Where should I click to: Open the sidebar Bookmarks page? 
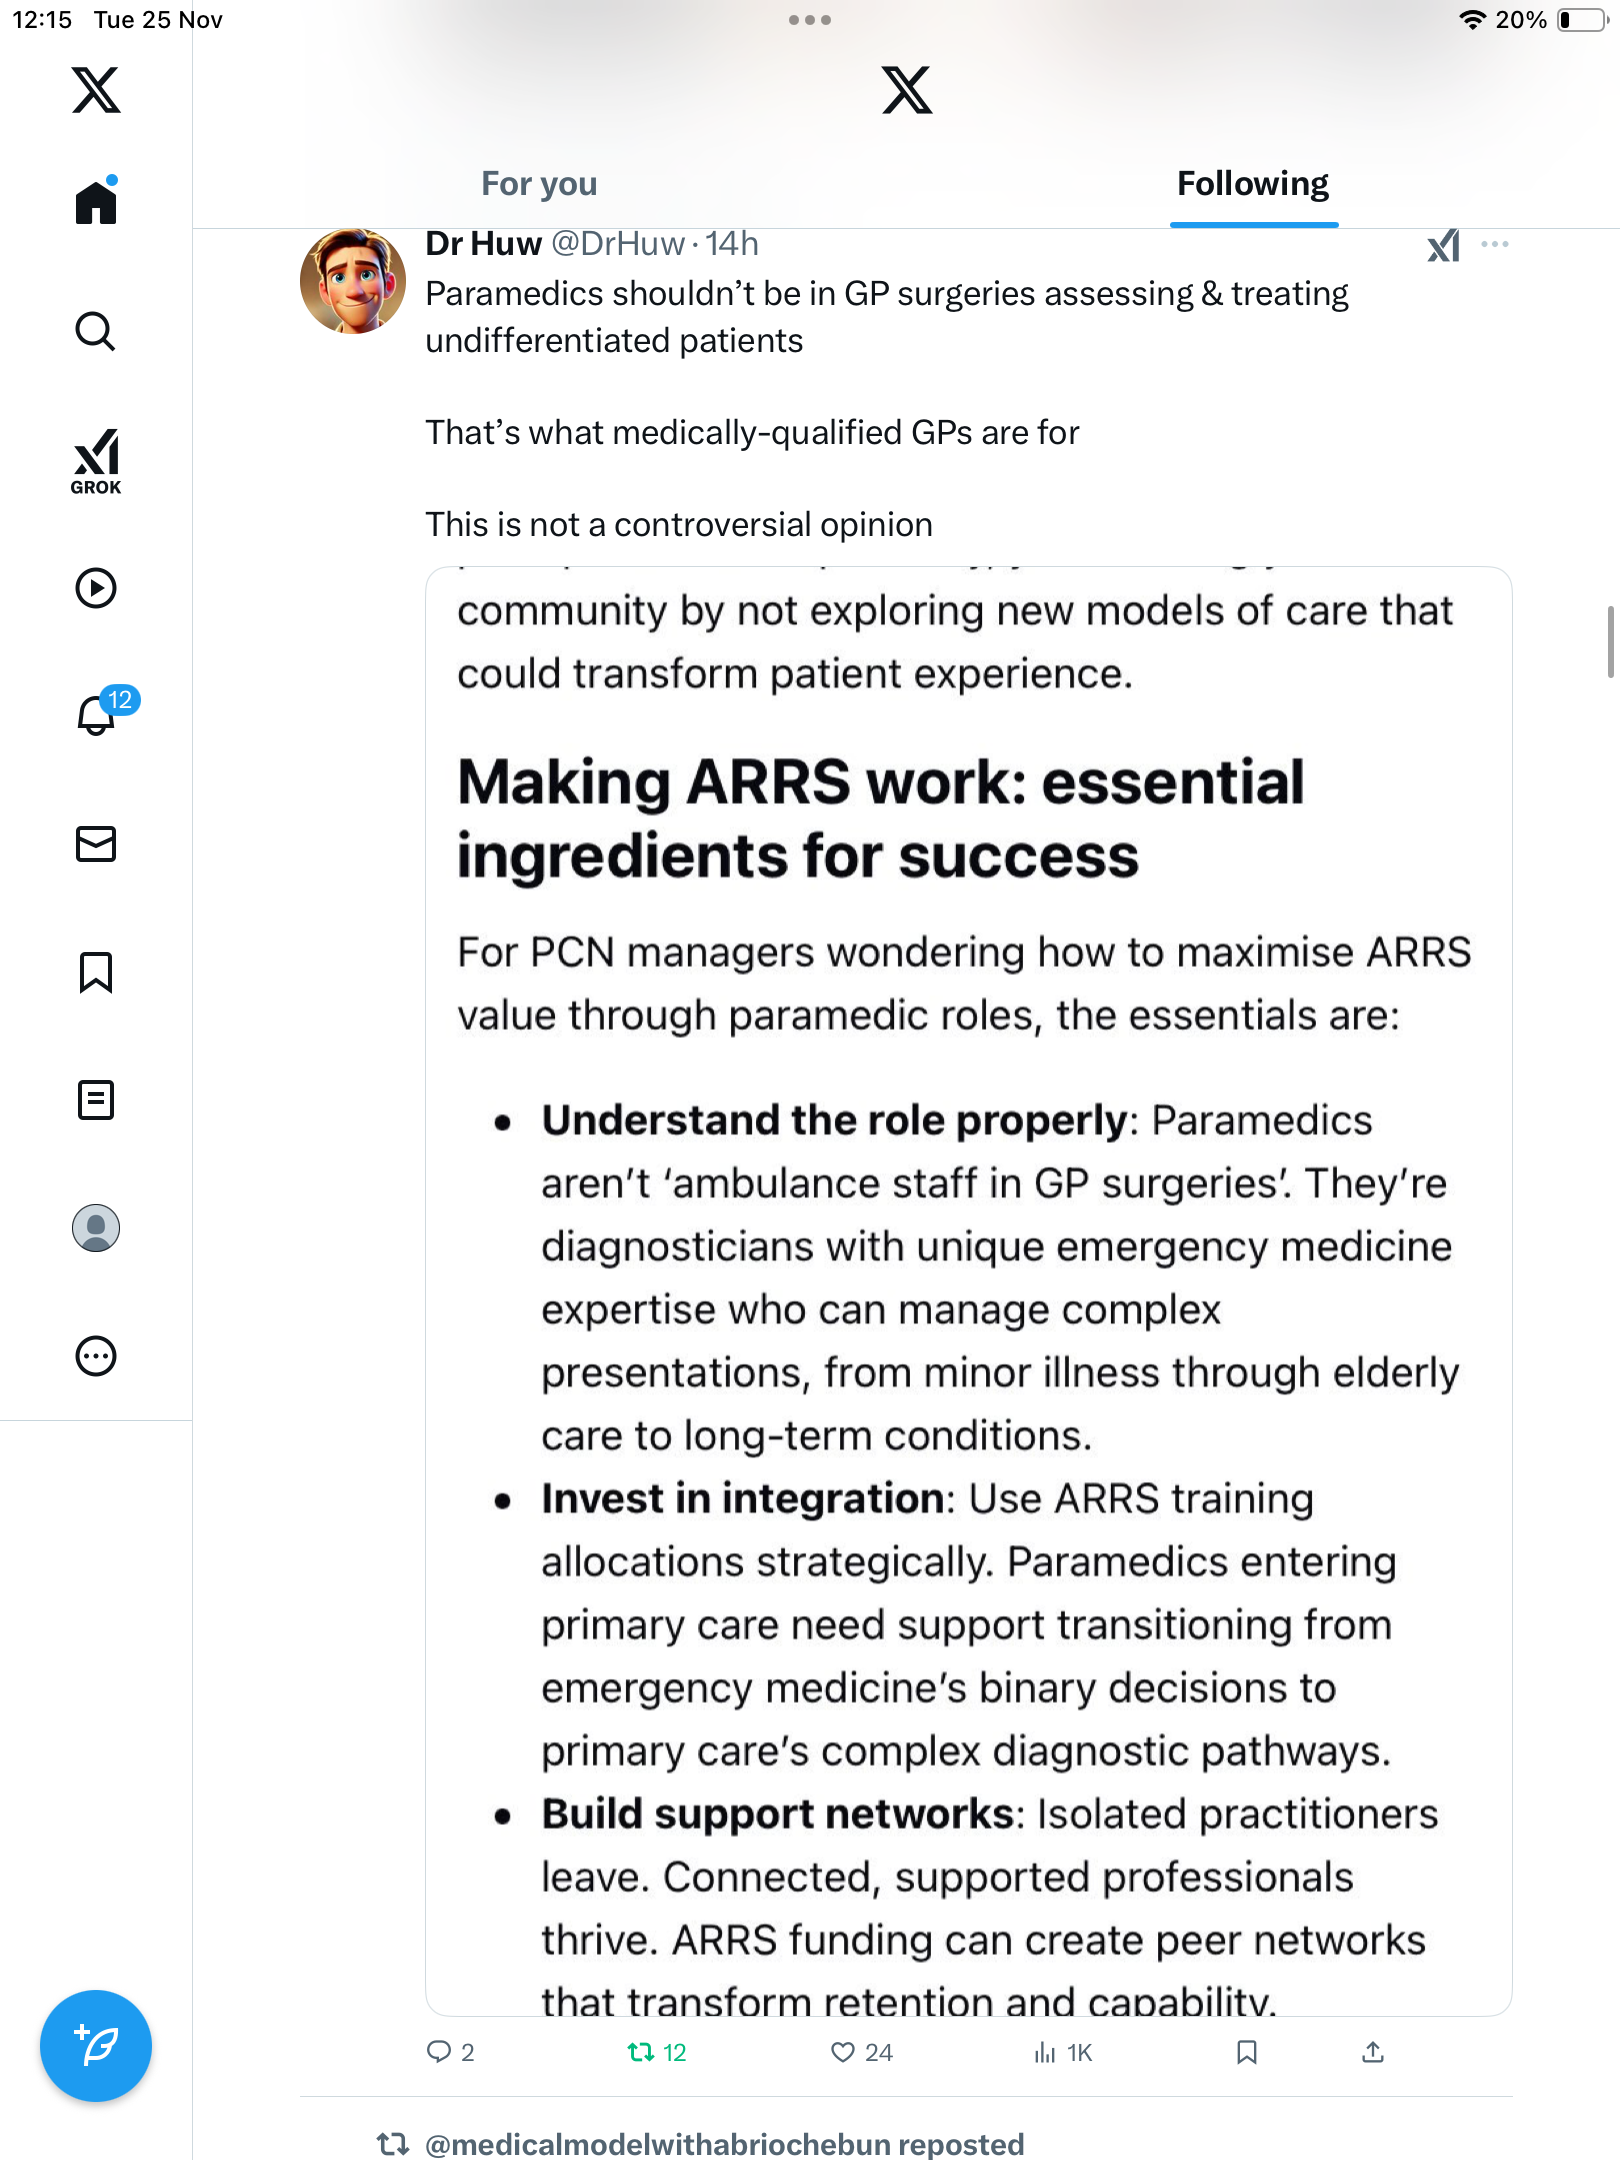[x=96, y=972]
